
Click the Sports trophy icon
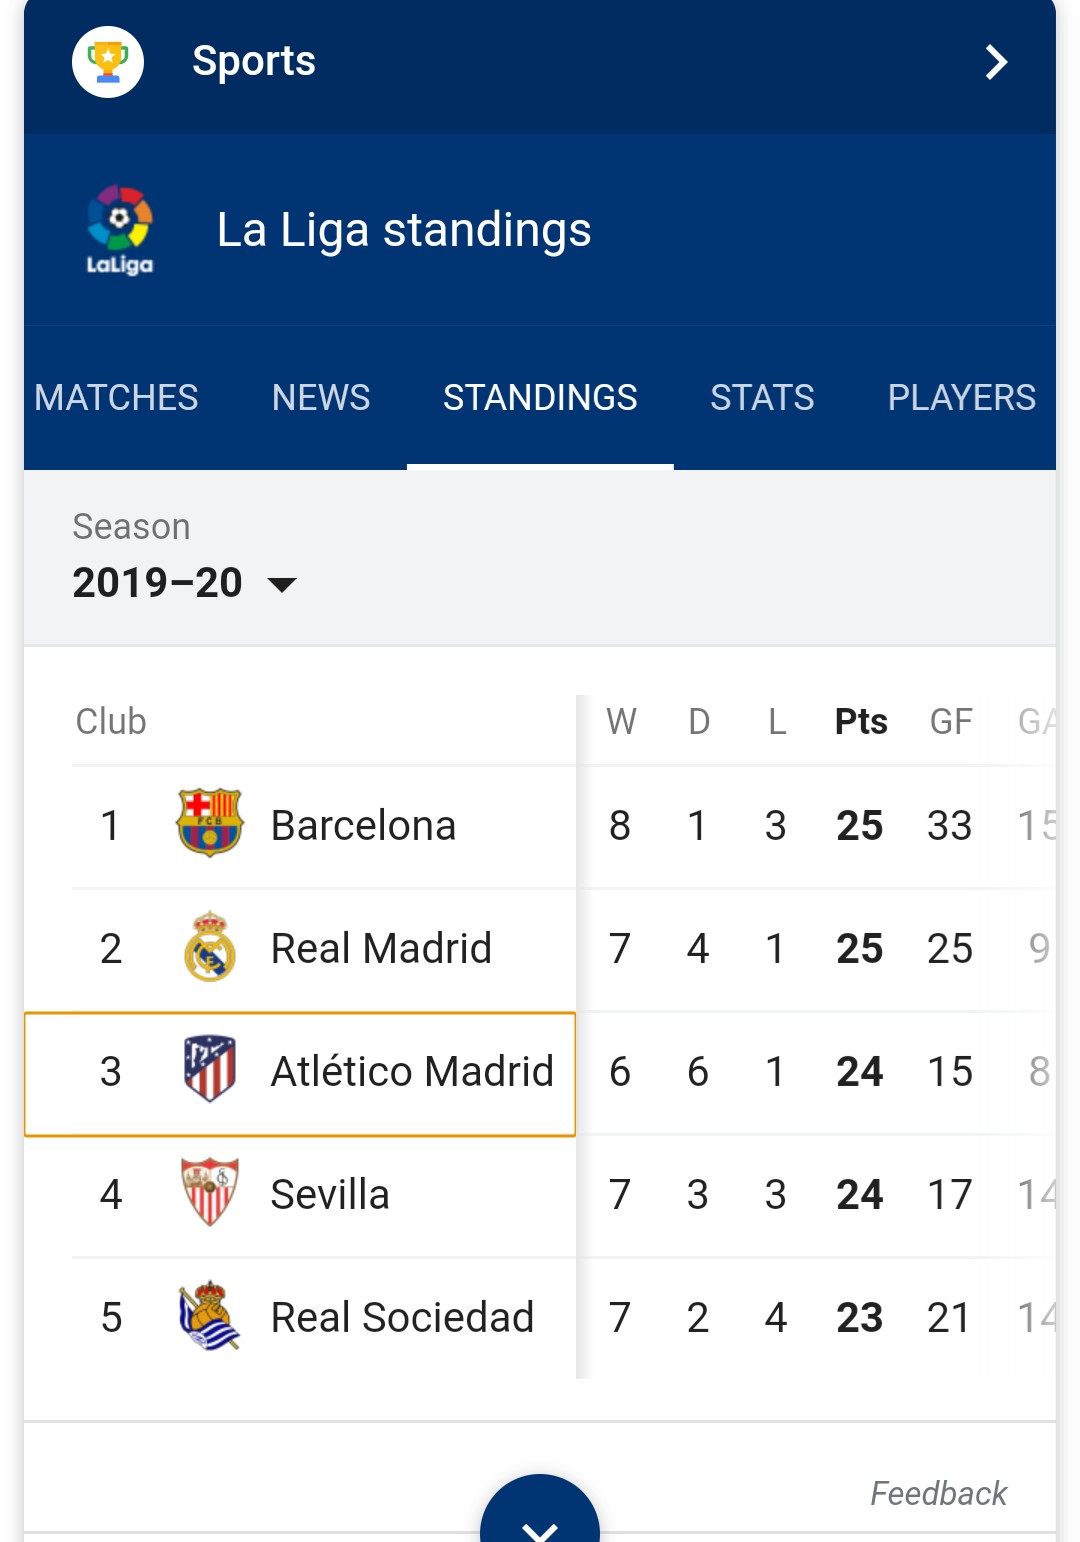pyautogui.click(x=108, y=62)
